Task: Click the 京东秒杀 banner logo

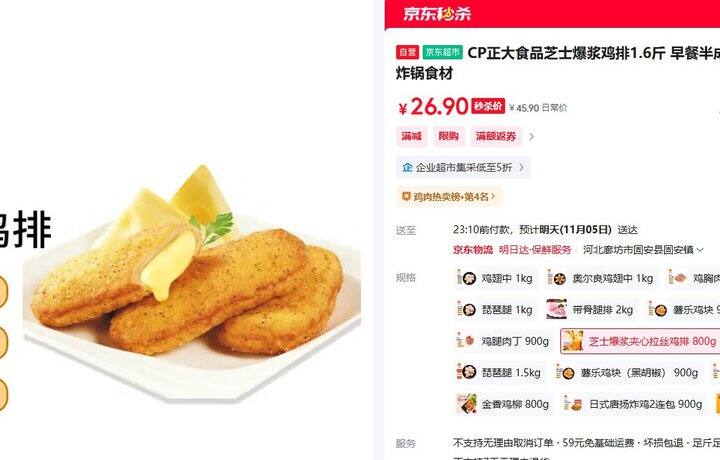Action: pos(437,14)
